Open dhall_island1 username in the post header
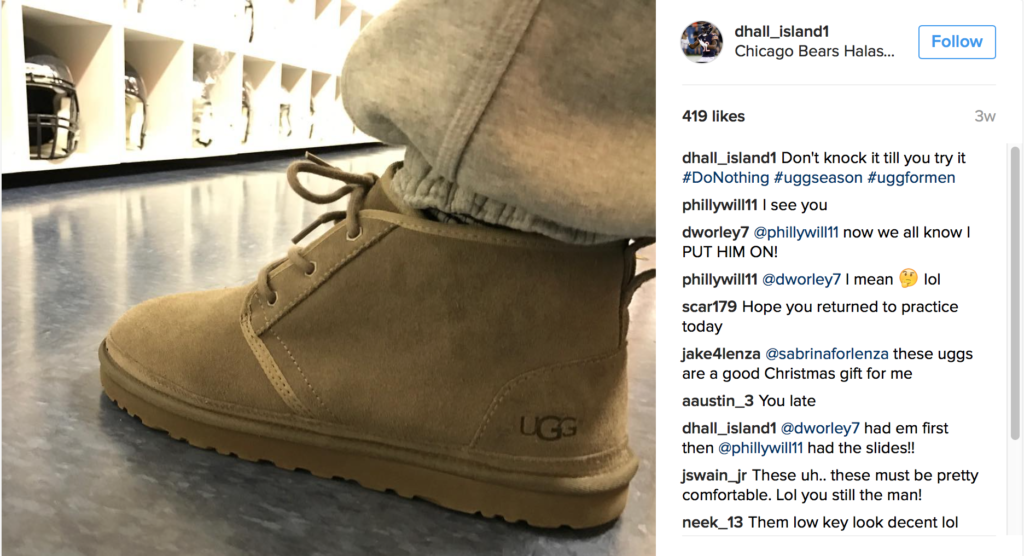This screenshot has height=556, width=1024. point(781,31)
